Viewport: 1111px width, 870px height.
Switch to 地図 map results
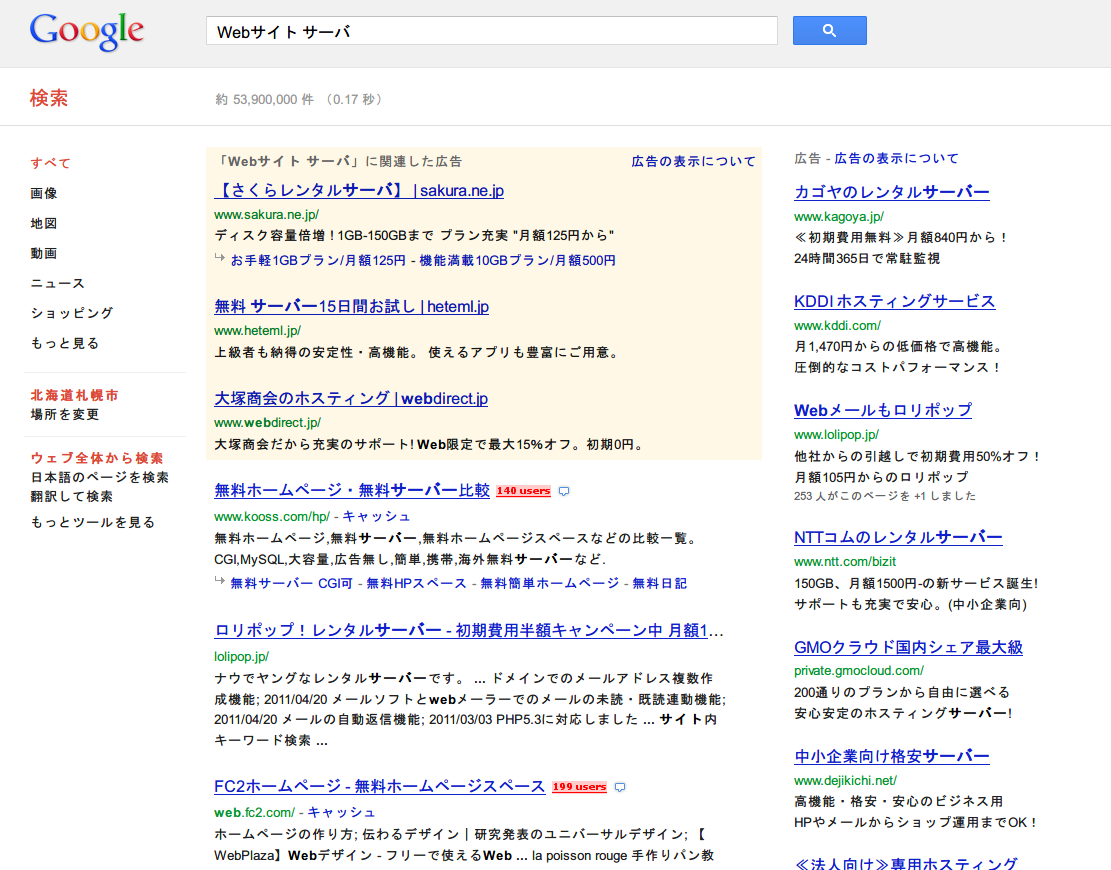[x=44, y=223]
